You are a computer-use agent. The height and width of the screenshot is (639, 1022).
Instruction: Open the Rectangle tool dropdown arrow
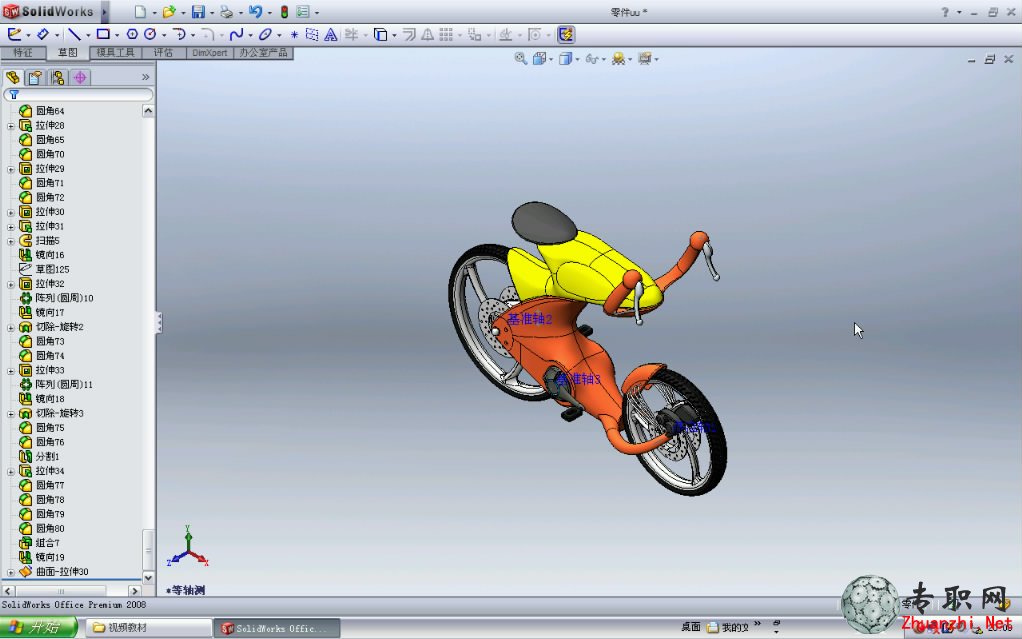[x=117, y=35]
